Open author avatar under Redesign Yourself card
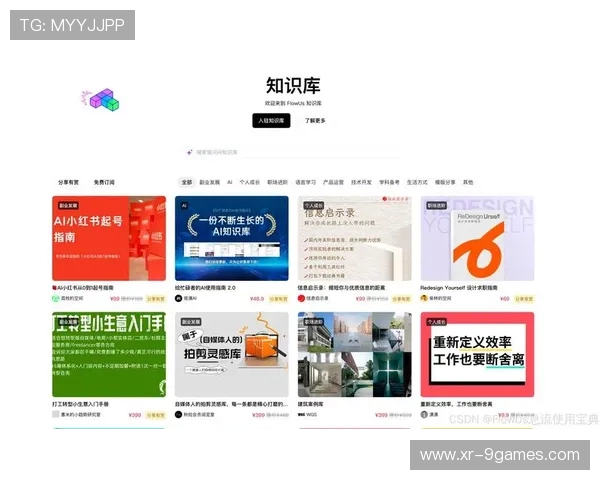This screenshot has width=600, height=480. pyautogui.click(x=424, y=298)
